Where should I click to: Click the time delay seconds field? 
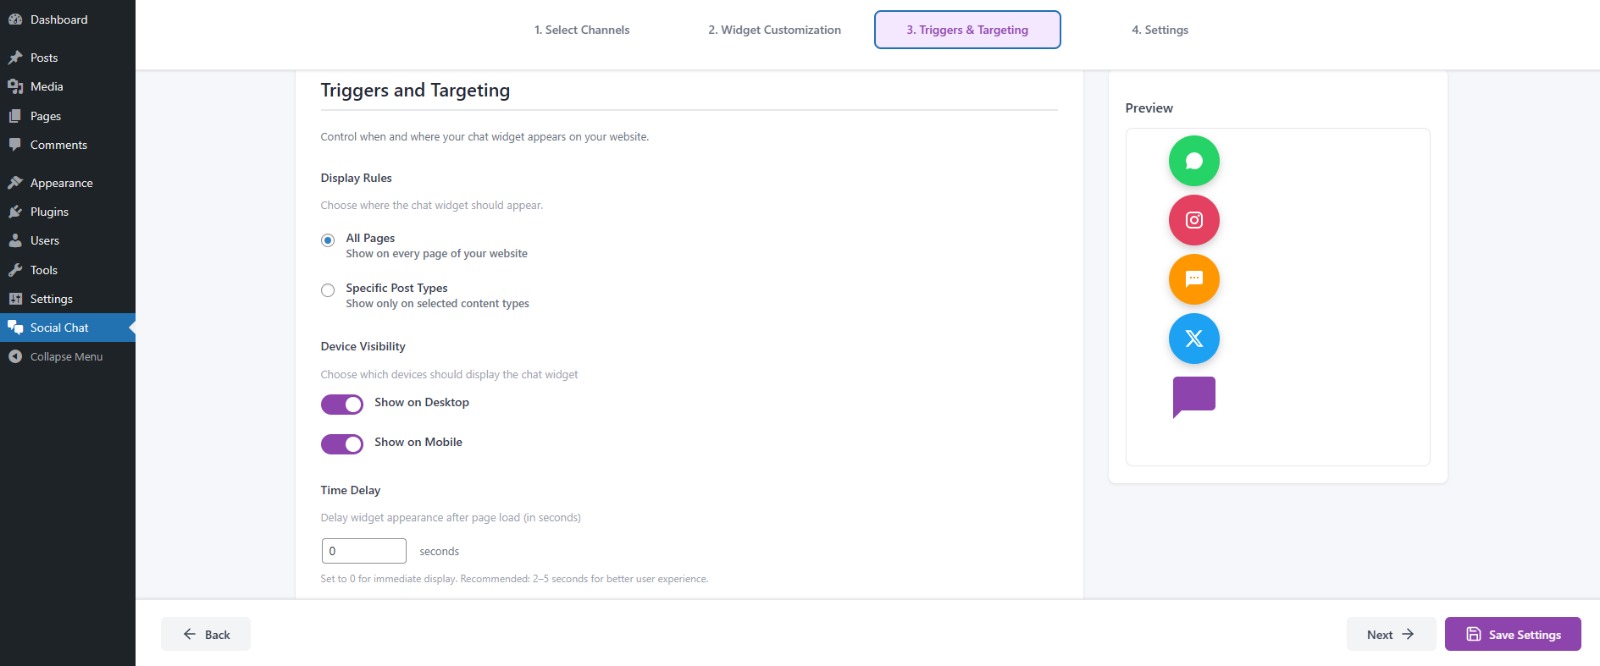click(x=364, y=551)
